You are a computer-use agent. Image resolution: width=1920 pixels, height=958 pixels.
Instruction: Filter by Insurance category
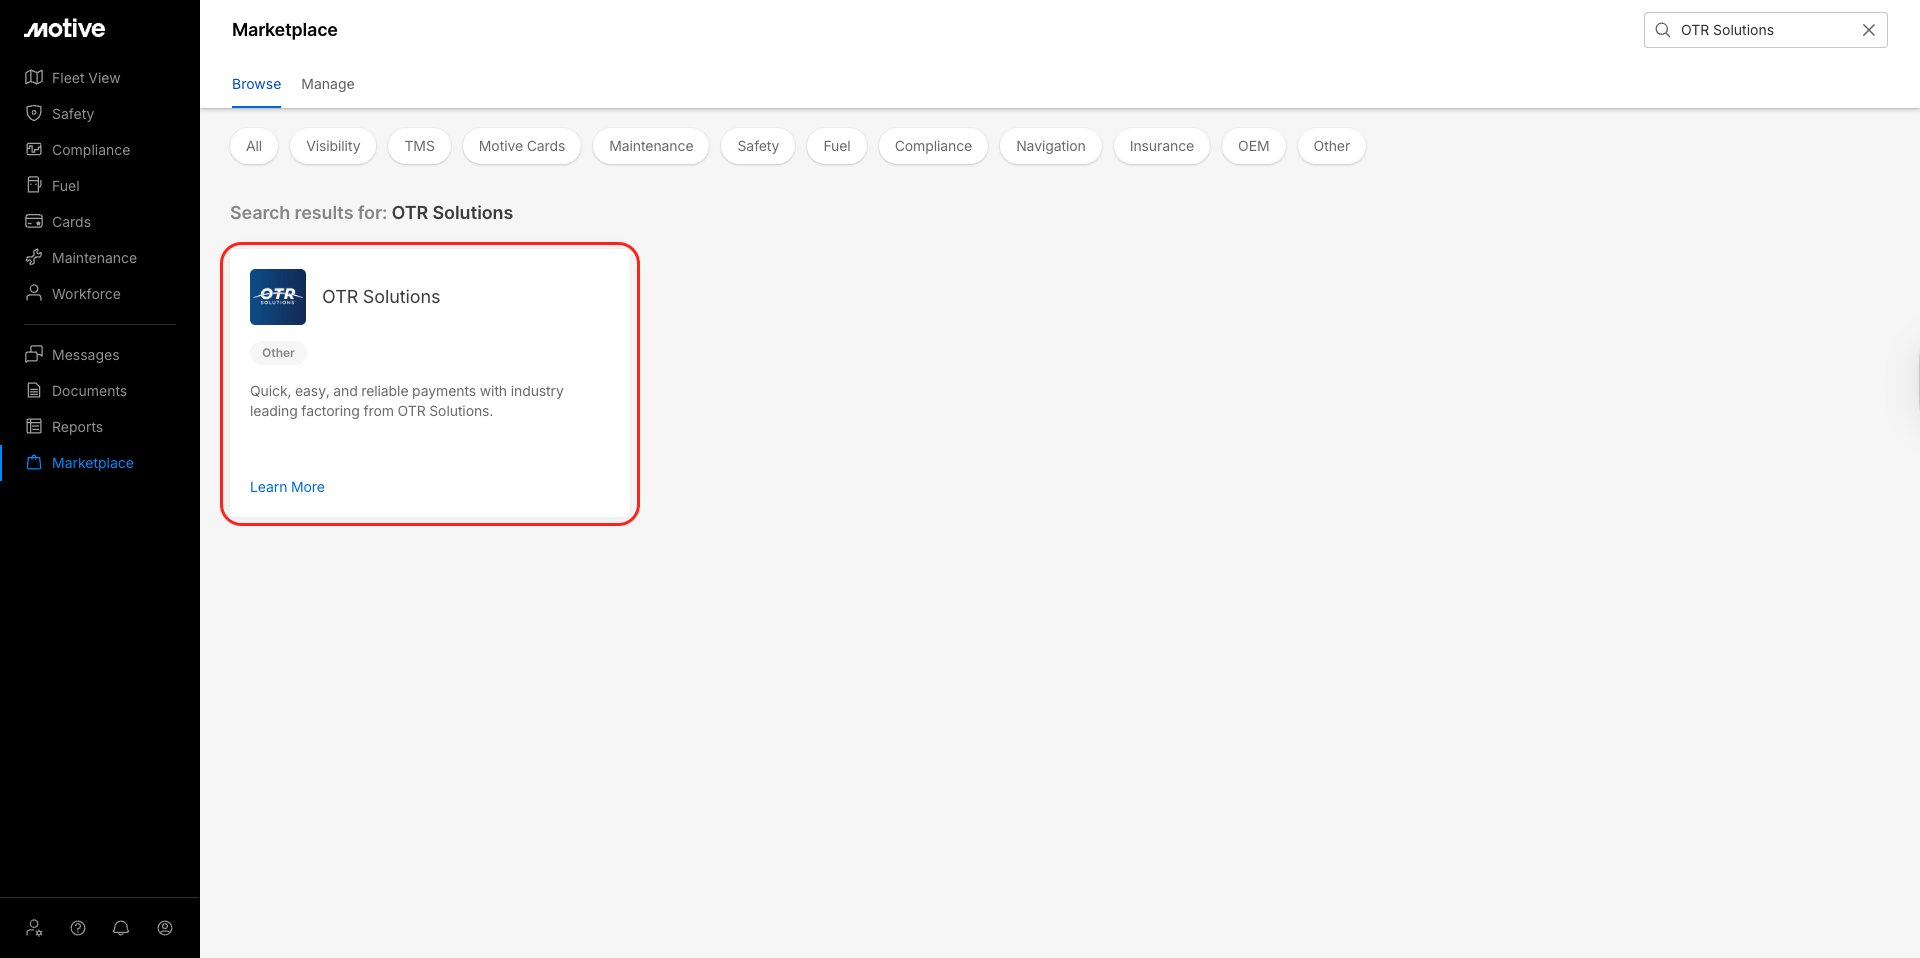(1162, 146)
